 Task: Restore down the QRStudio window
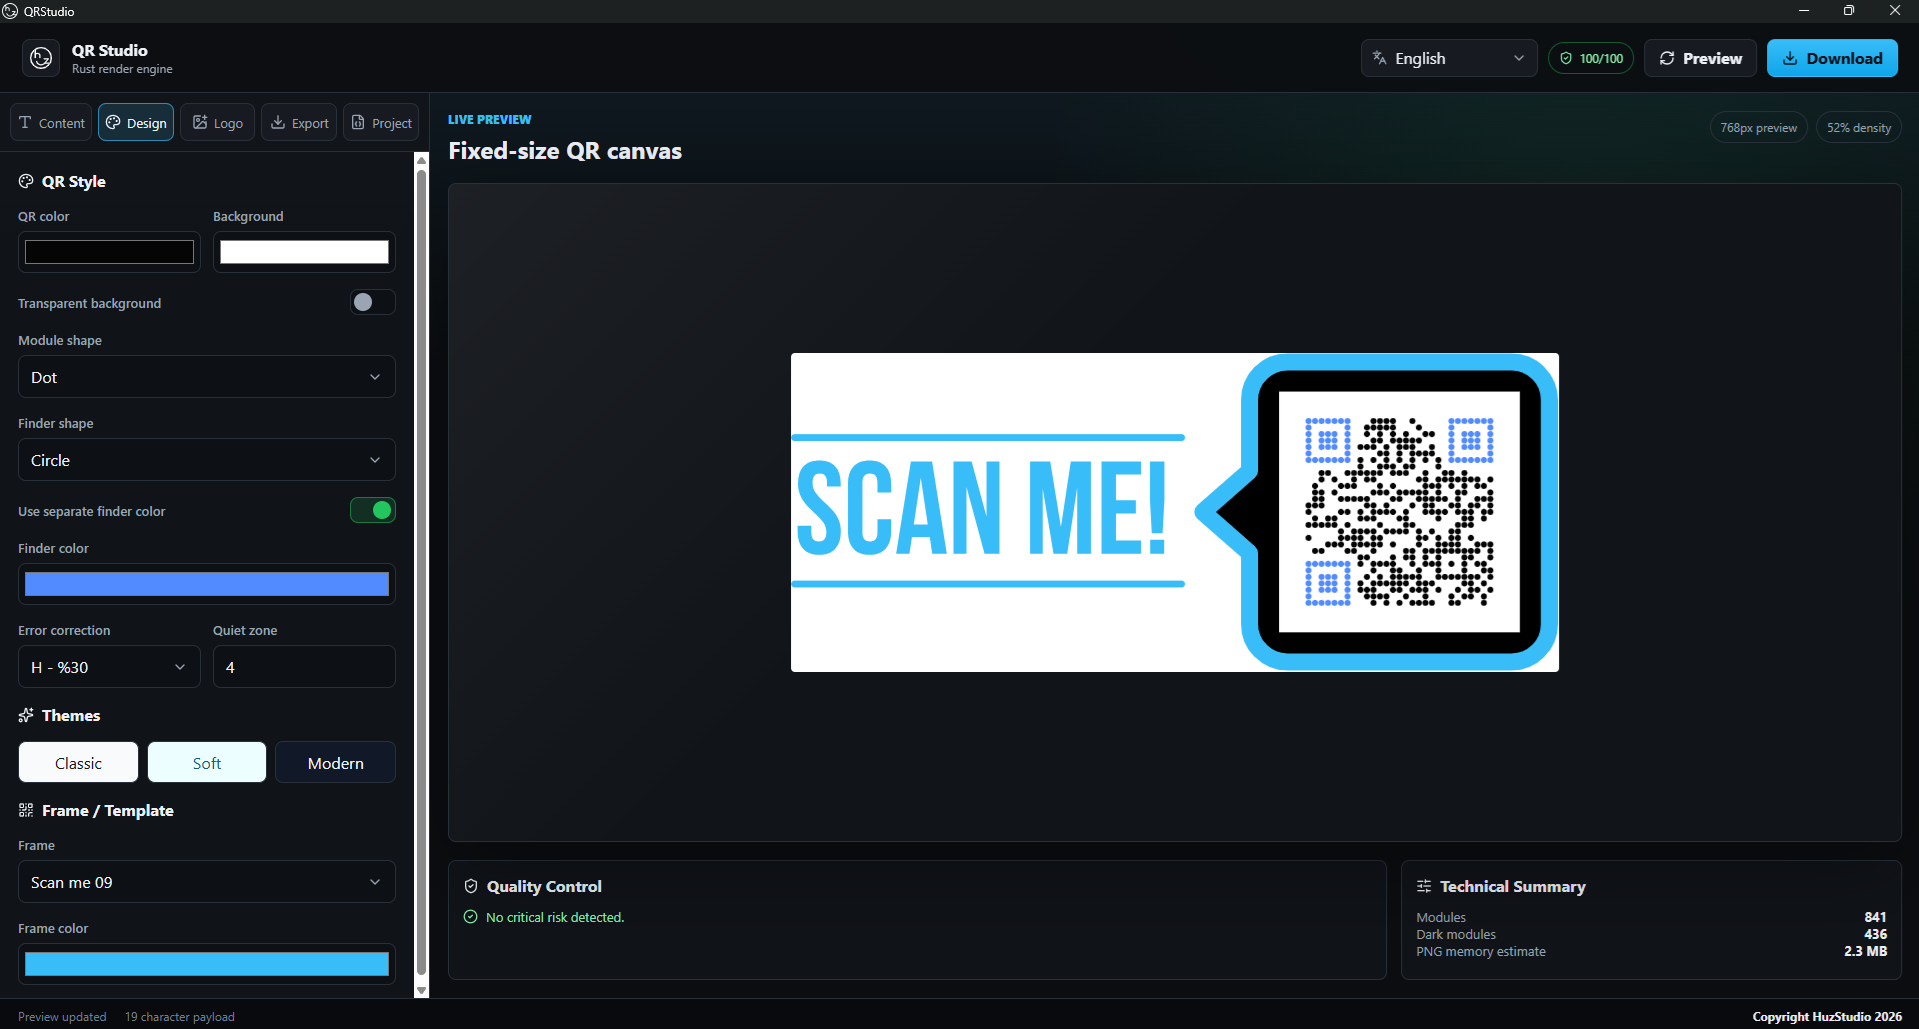pyautogui.click(x=1849, y=11)
